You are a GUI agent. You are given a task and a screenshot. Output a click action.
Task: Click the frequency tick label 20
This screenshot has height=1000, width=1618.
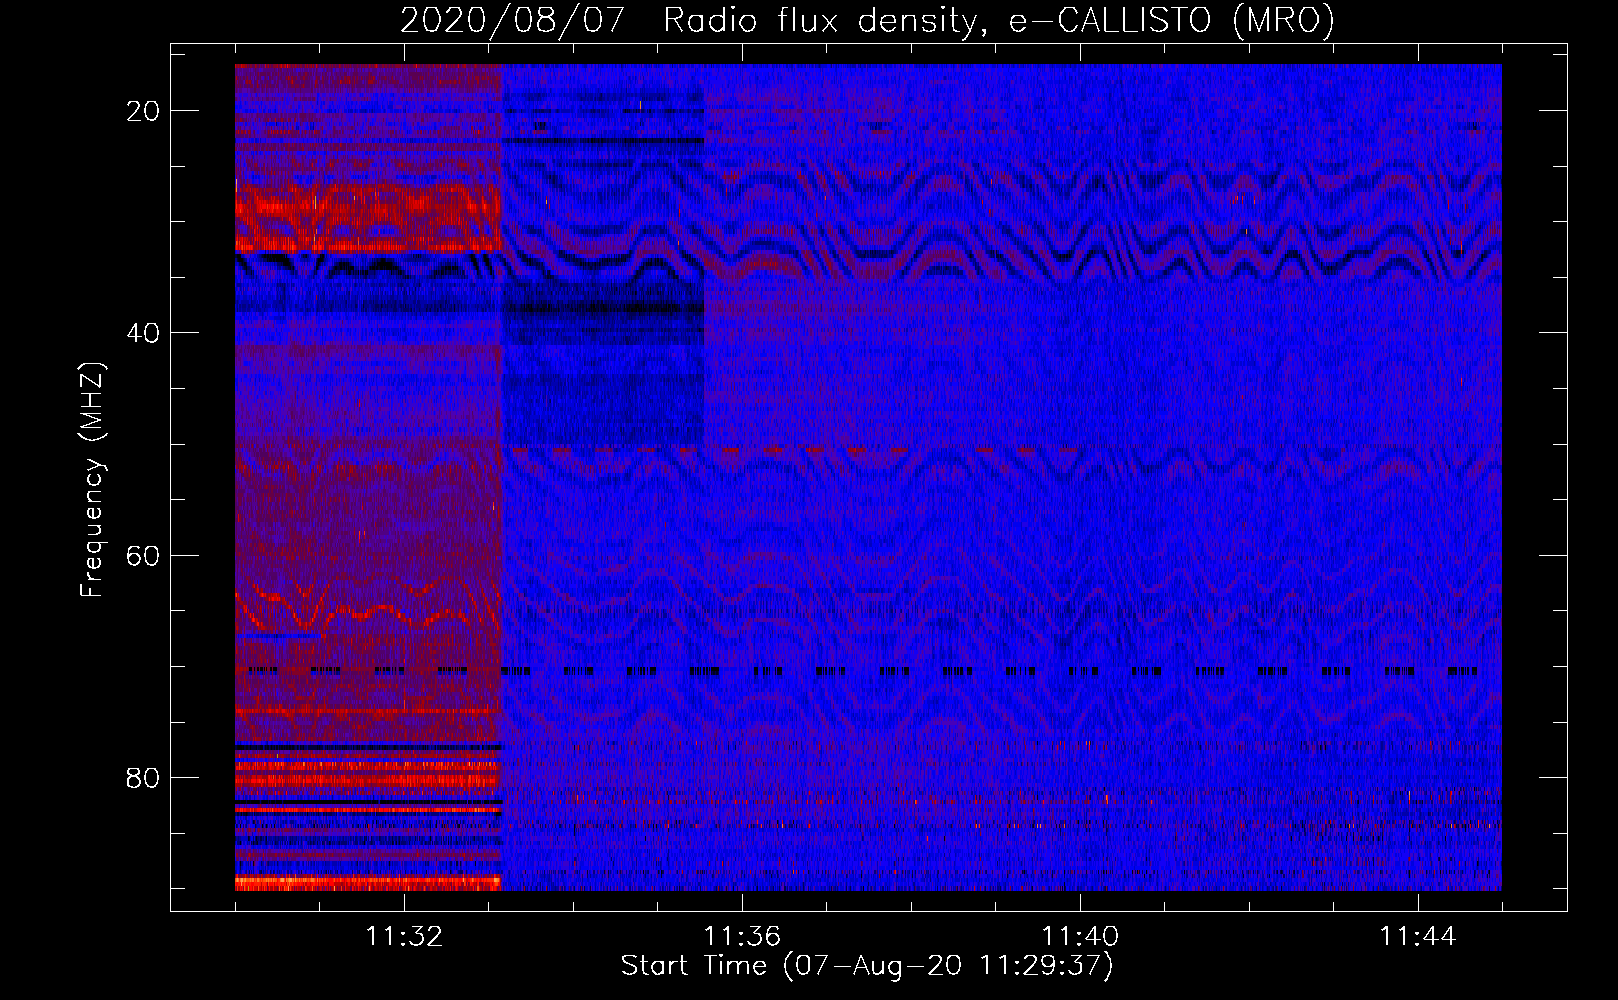click(143, 111)
